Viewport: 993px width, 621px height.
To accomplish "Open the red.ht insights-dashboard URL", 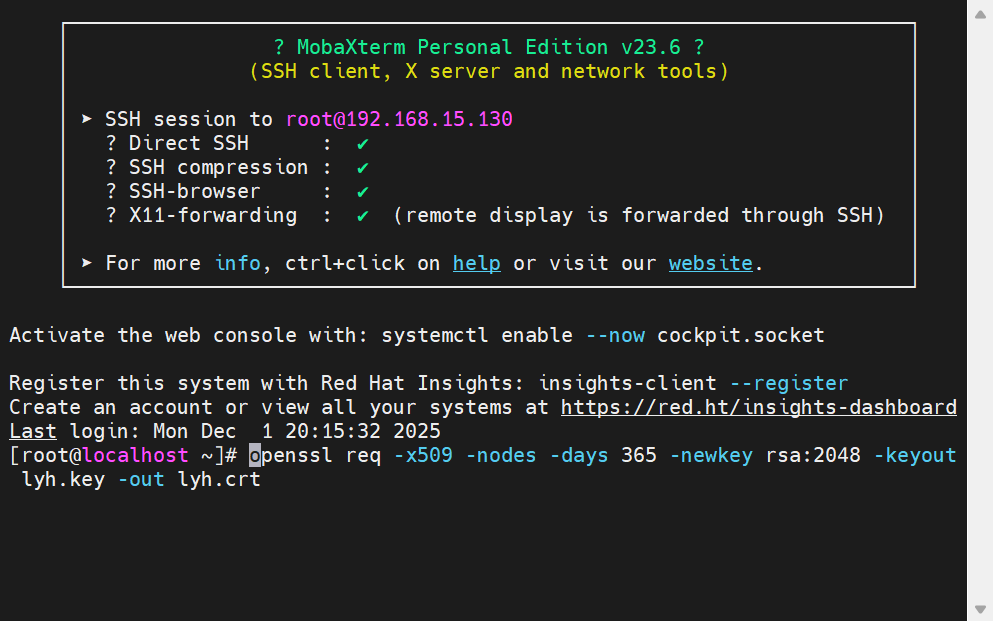I will 759,408.
